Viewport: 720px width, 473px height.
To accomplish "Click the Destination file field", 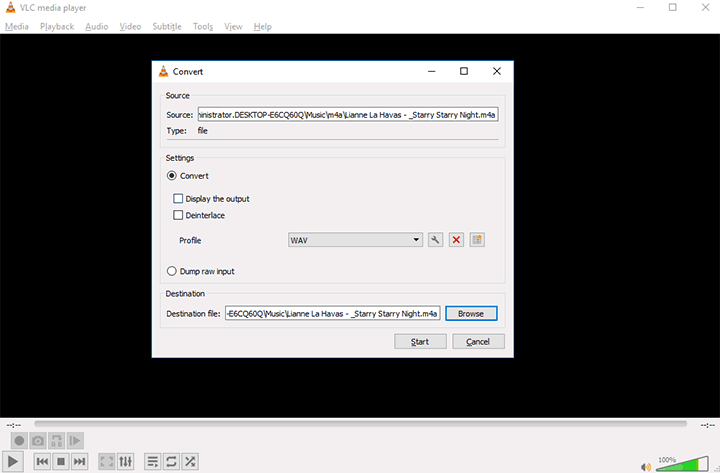I will click(x=333, y=314).
